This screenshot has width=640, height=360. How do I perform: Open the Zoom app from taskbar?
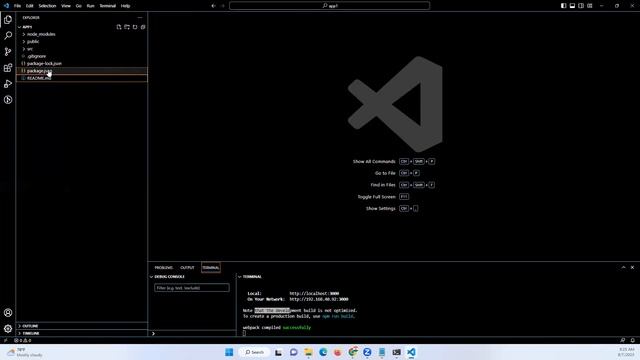367,352
